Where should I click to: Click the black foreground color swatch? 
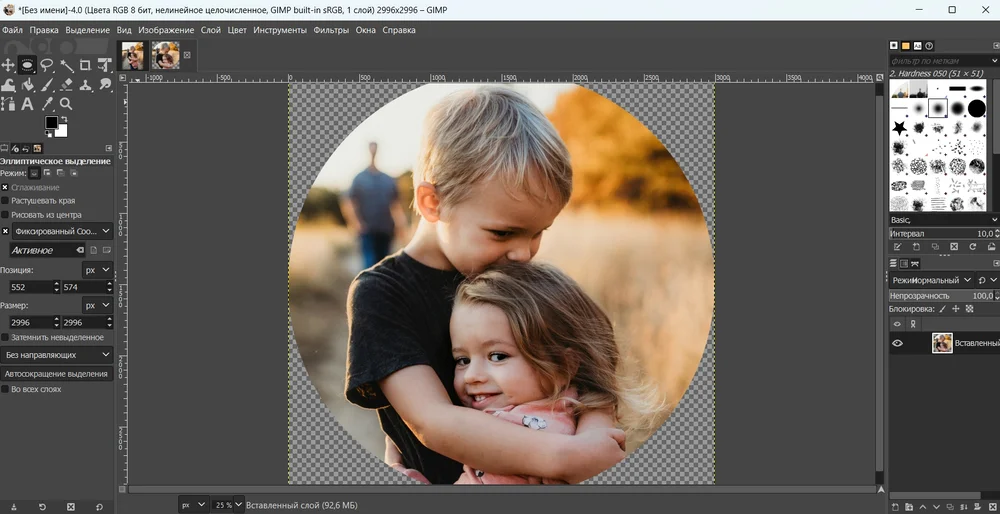coord(51,123)
